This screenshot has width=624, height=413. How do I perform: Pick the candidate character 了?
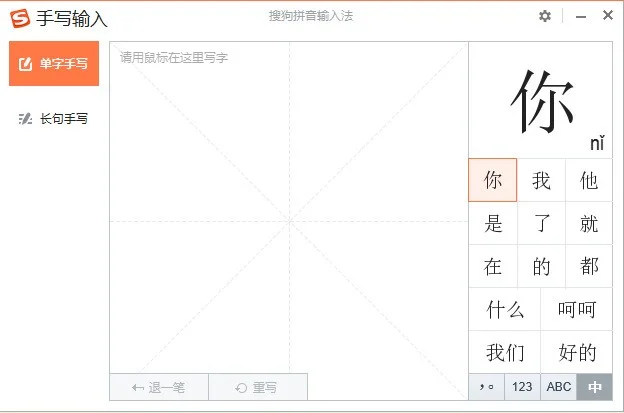pos(541,224)
